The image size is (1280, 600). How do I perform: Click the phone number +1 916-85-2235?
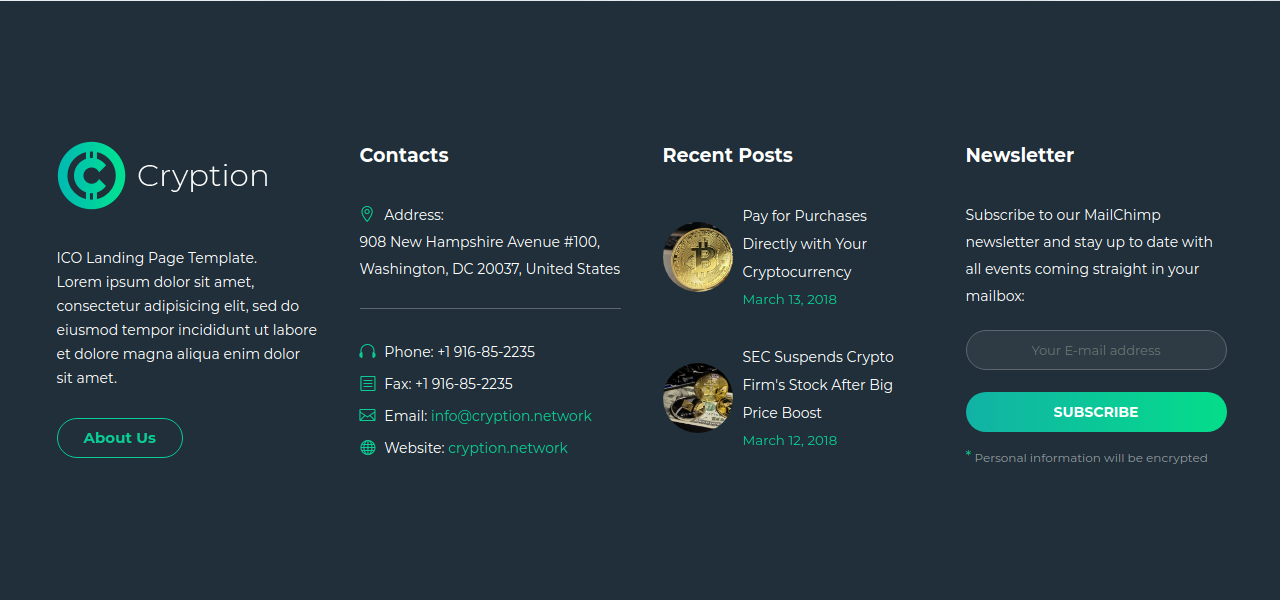pyautogui.click(x=485, y=352)
